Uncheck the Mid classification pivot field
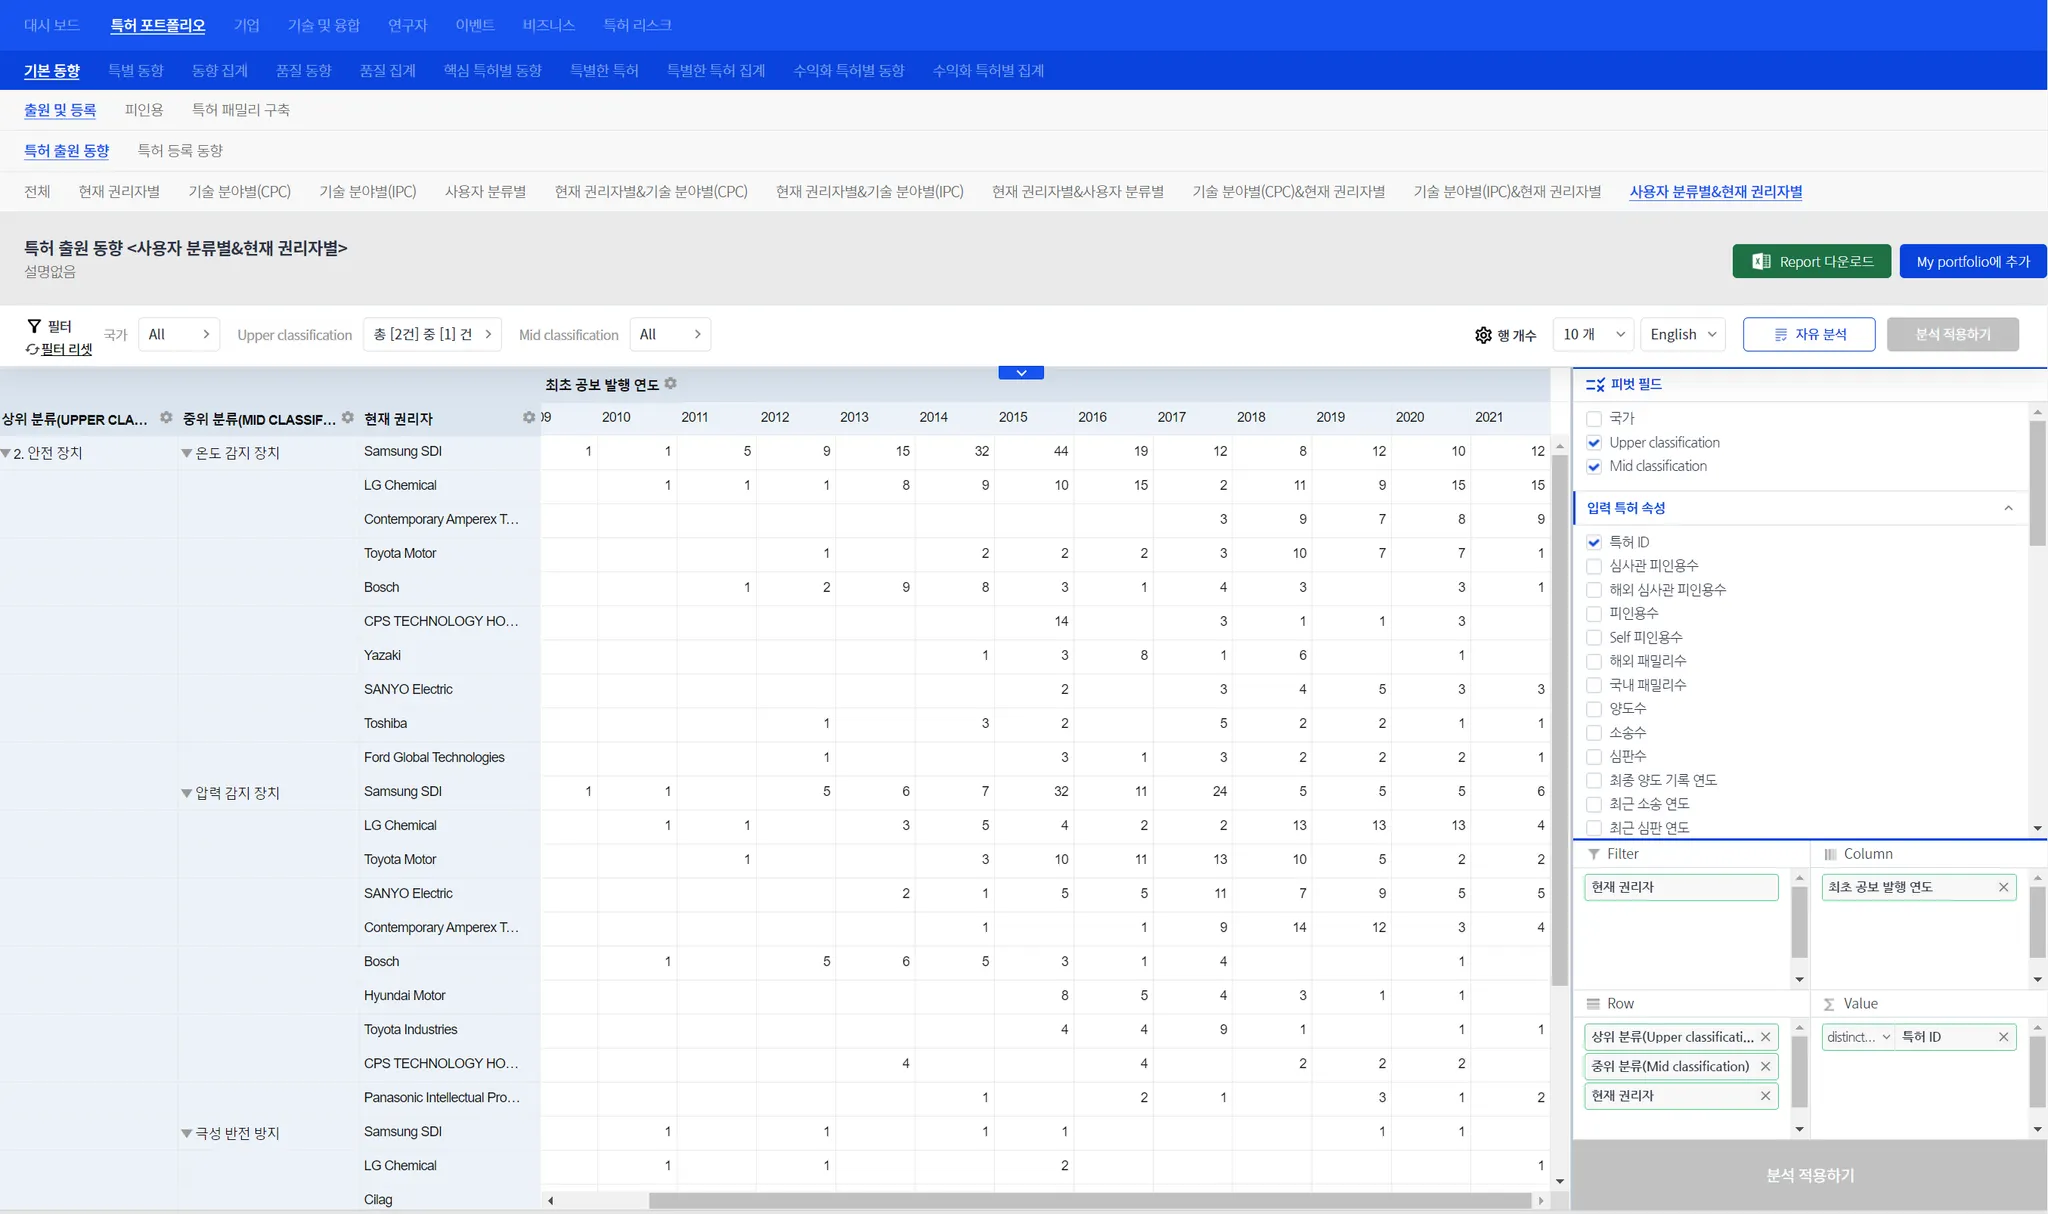 (1594, 467)
